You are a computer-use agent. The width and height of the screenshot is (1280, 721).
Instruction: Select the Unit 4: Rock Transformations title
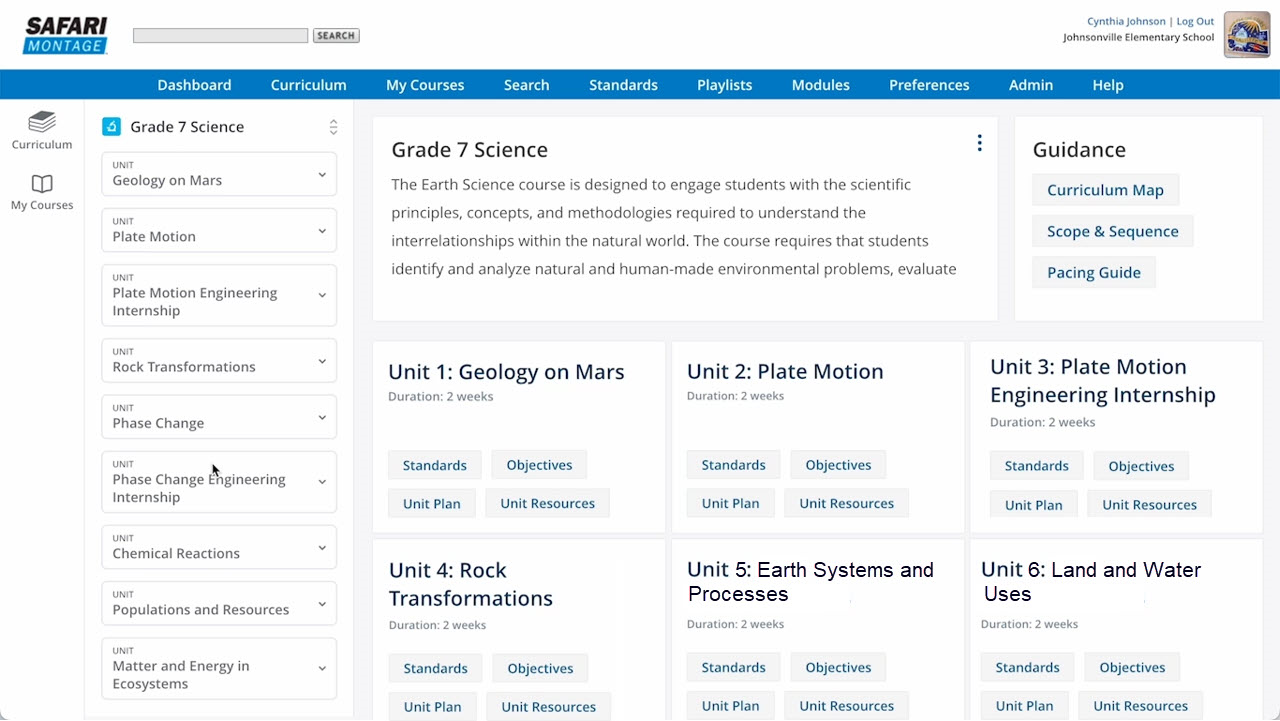(x=470, y=584)
